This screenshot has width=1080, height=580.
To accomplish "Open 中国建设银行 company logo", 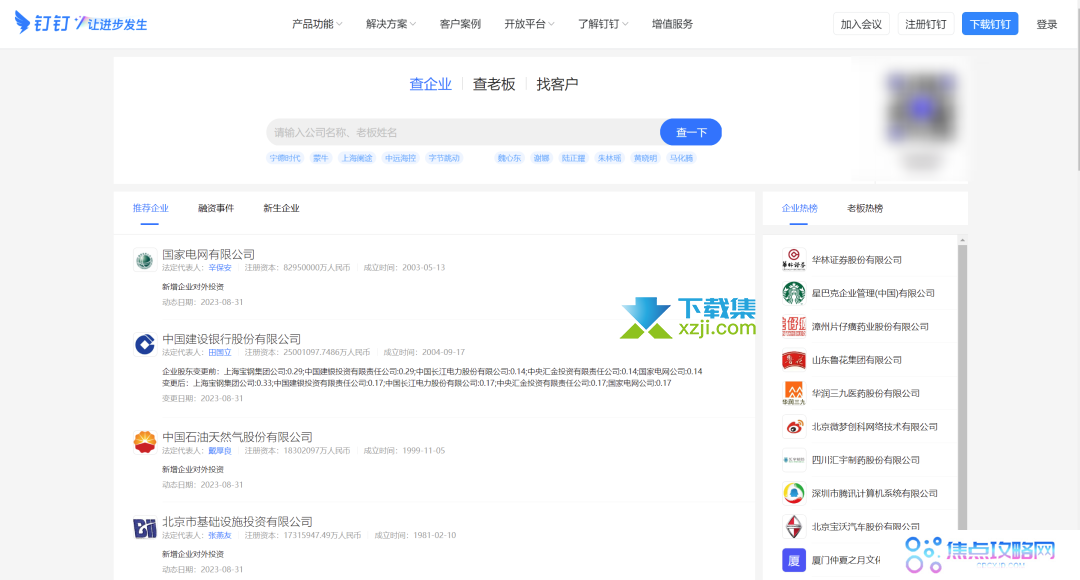I will [x=145, y=344].
